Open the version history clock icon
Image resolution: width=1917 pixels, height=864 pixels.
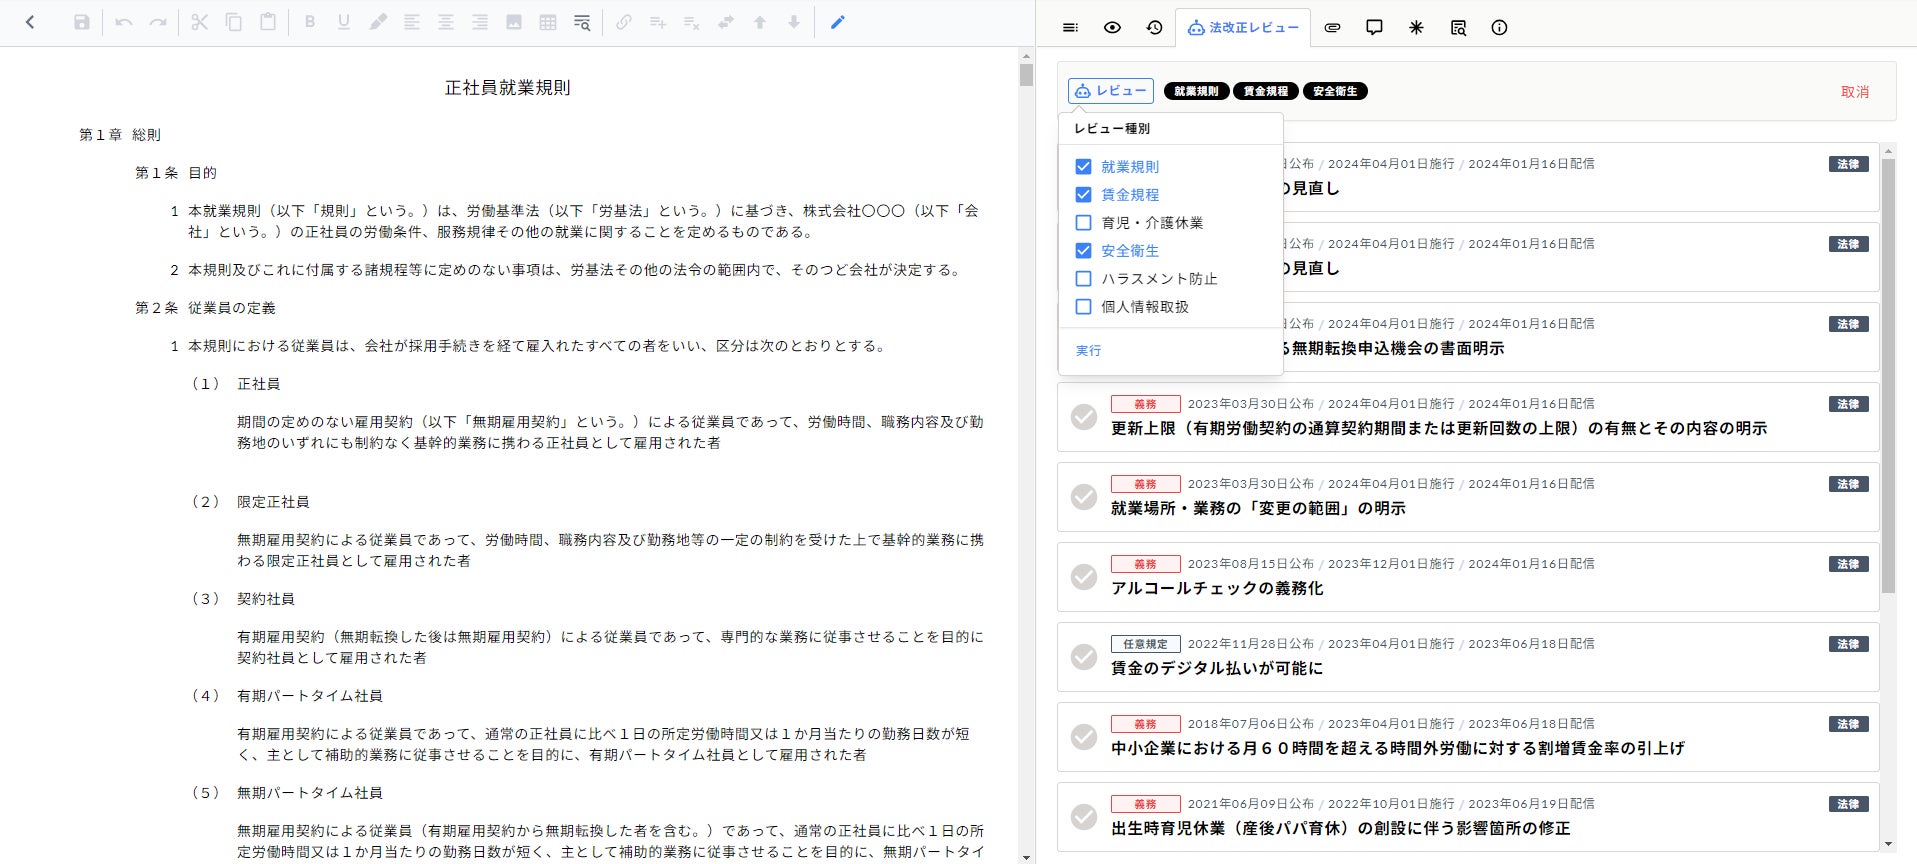click(1154, 28)
